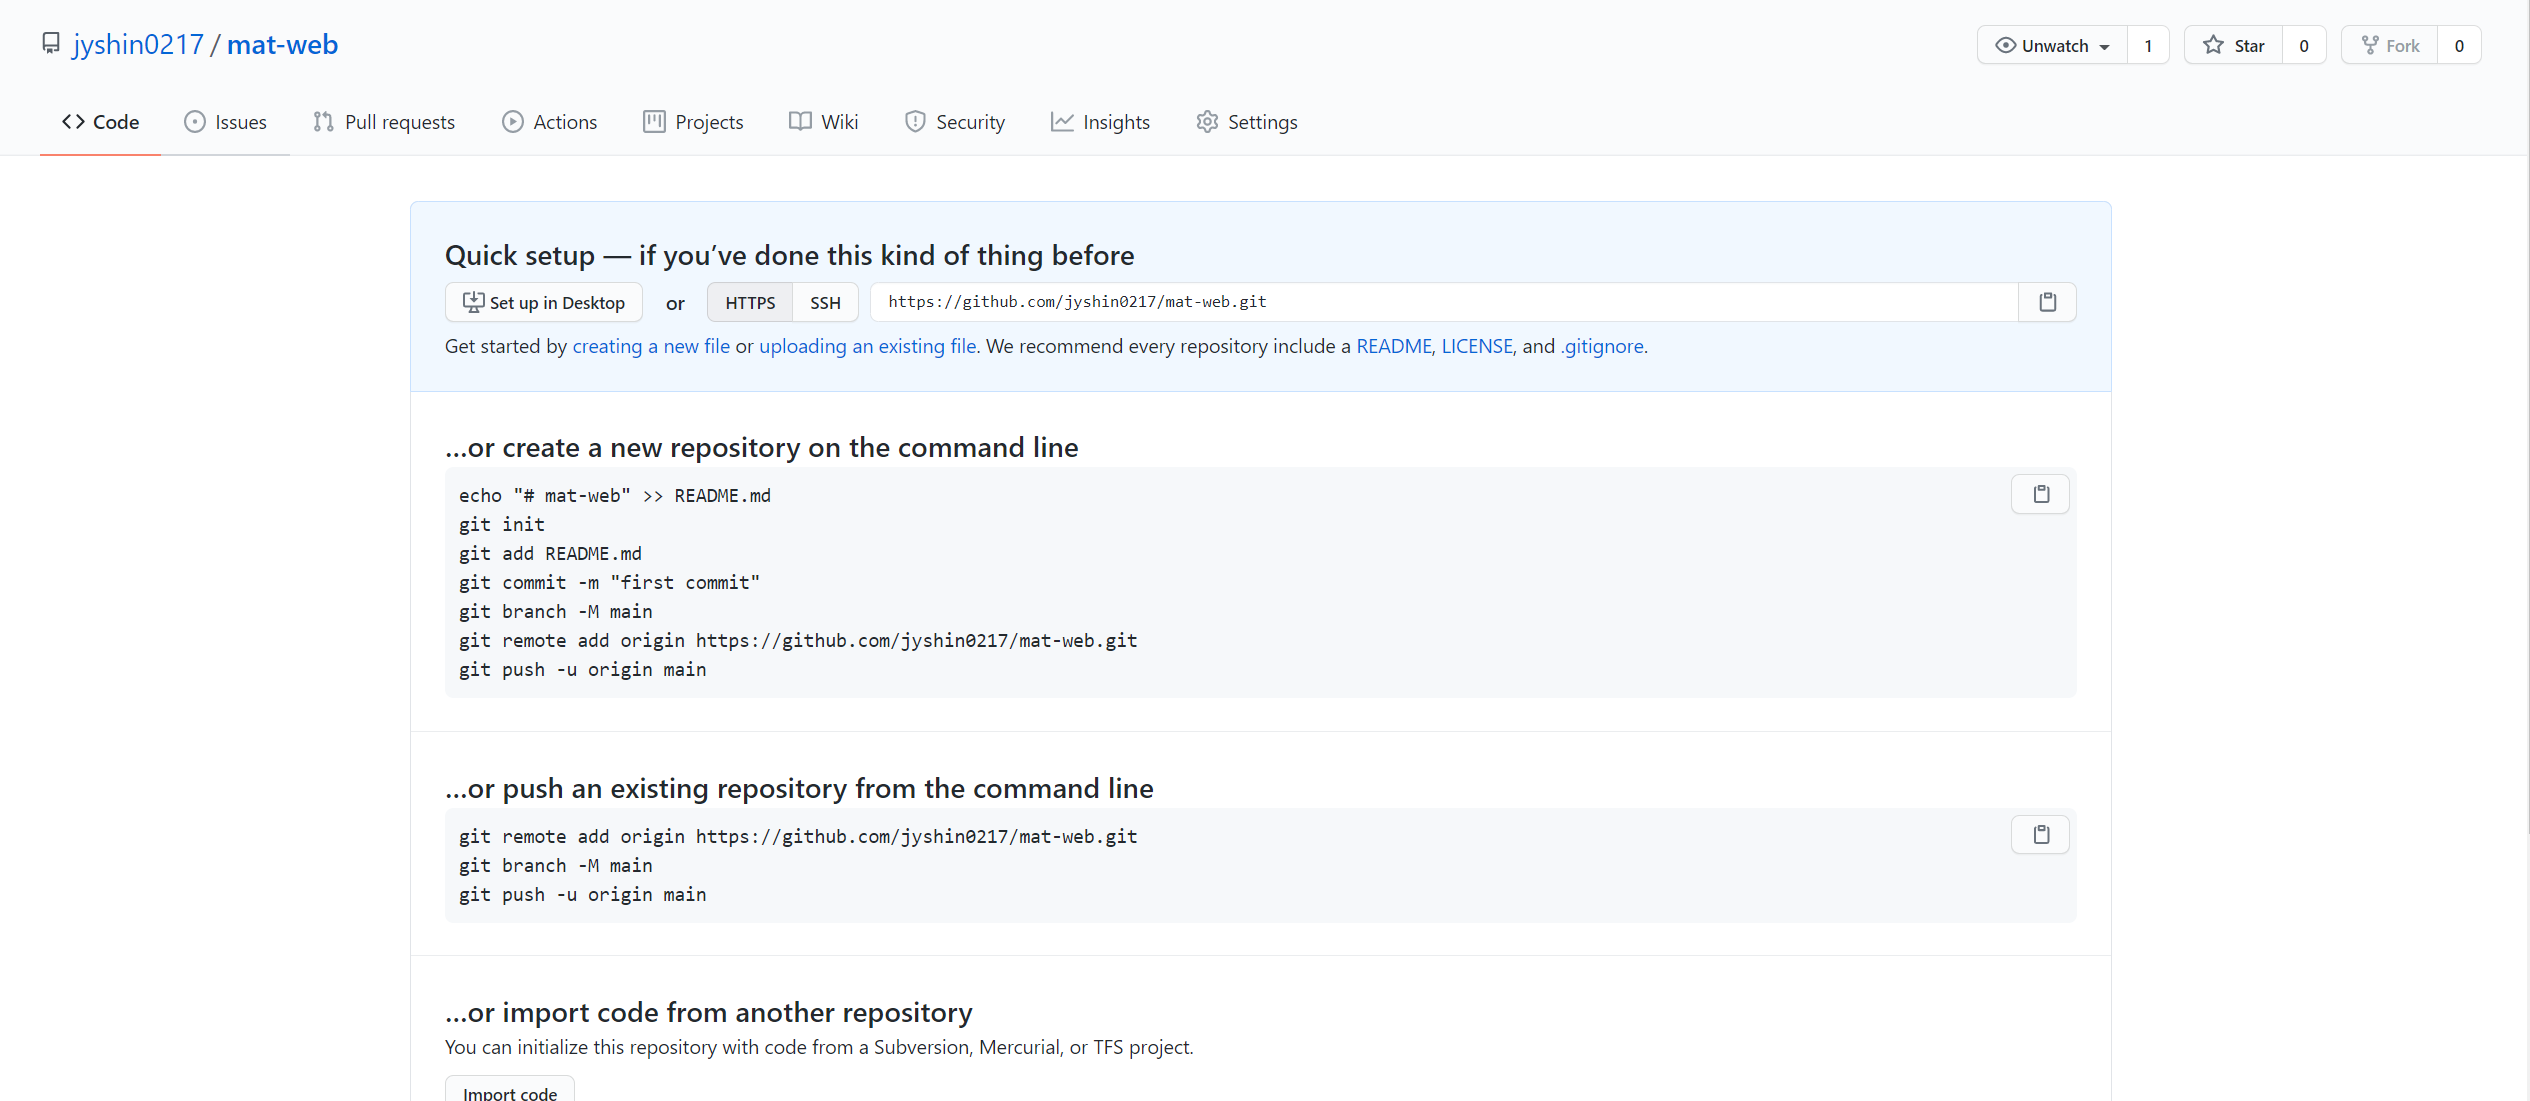Follow the uploading an existing file link
Viewport: 2530px width, 1101px height.
(x=867, y=346)
